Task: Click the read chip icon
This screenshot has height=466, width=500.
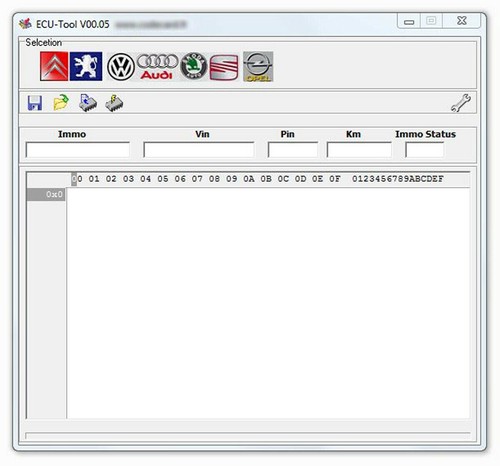Action: coord(88,103)
